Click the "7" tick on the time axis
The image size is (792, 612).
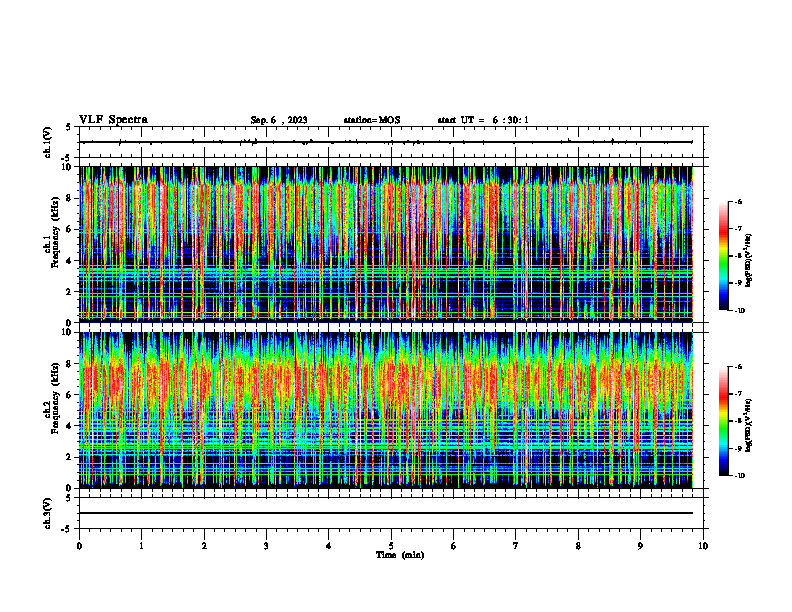[516, 546]
